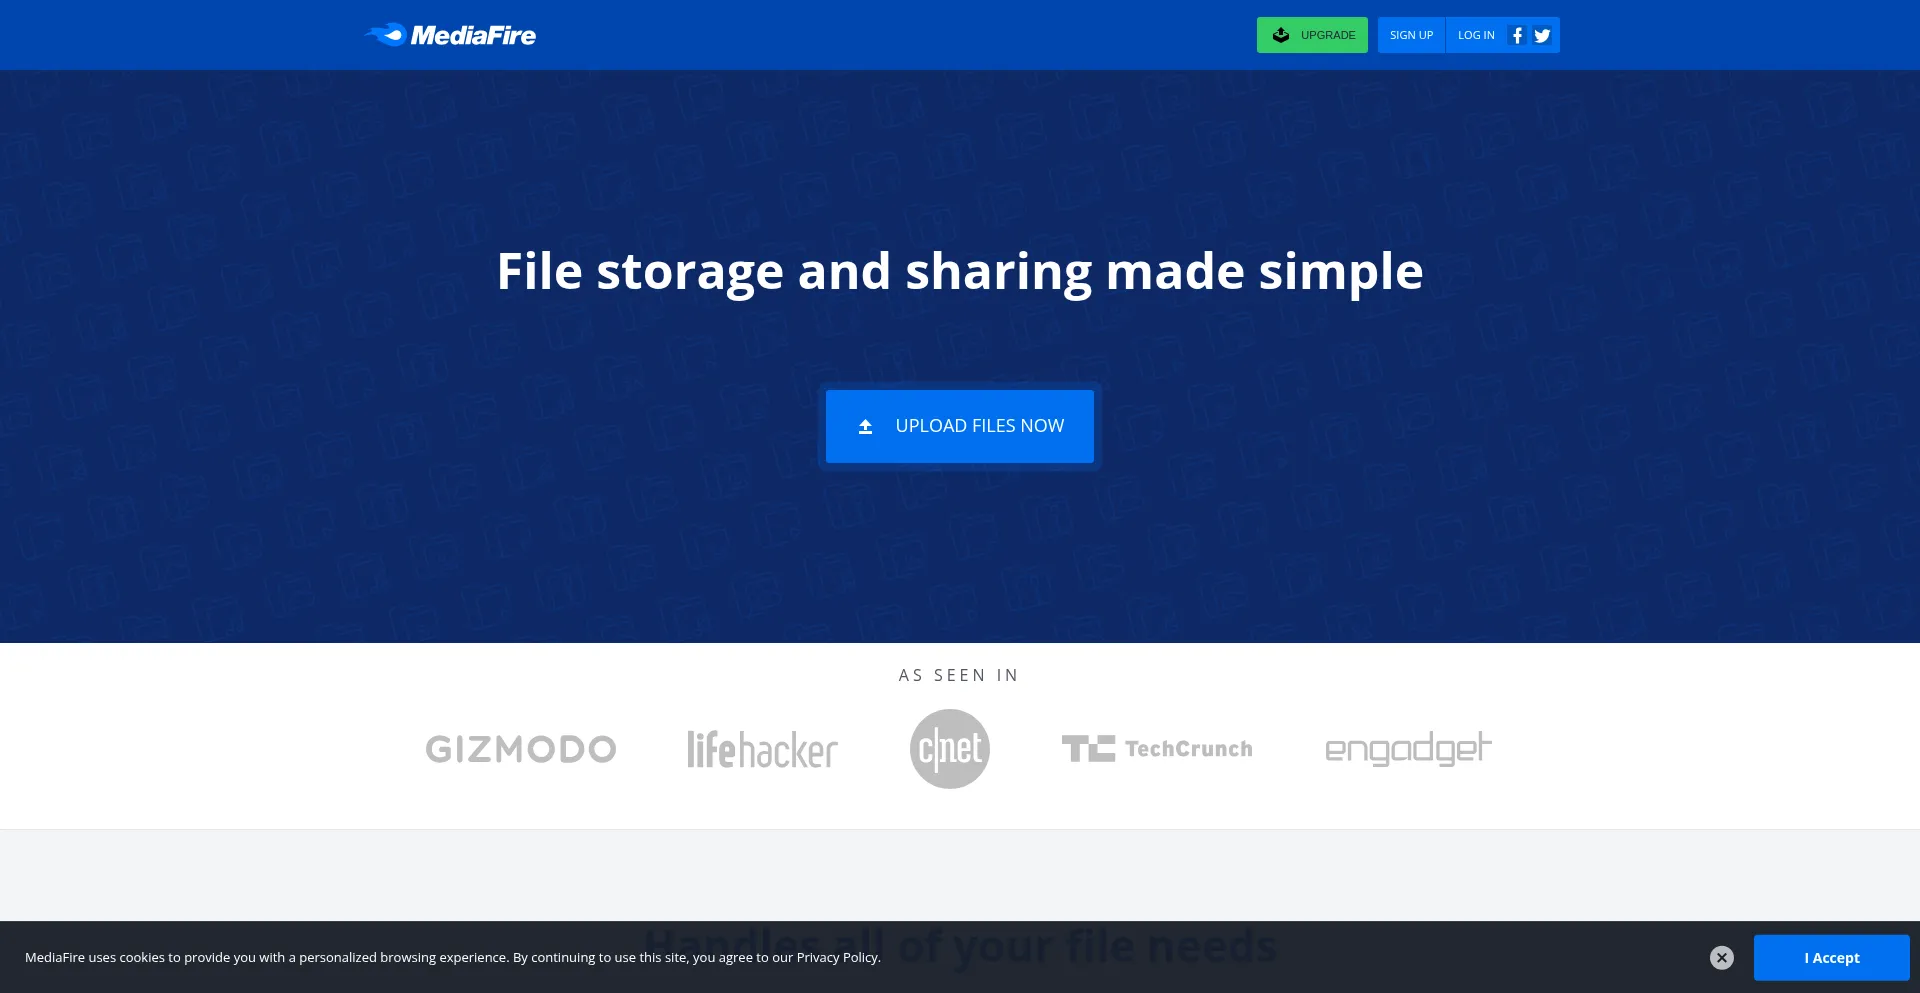Click the Lifehacker logo
The width and height of the screenshot is (1920, 993).
pyautogui.click(x=762, y=749)
